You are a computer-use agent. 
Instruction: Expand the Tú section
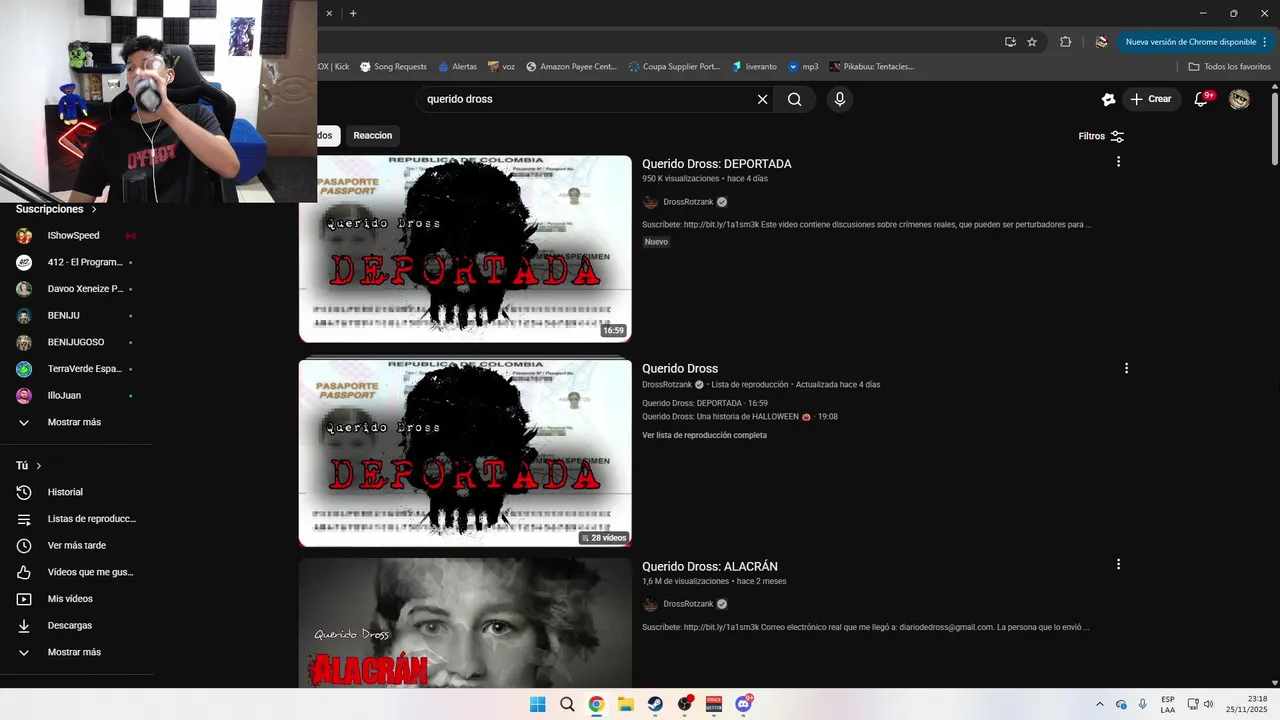pyautogui.click(x=28, y=465)
